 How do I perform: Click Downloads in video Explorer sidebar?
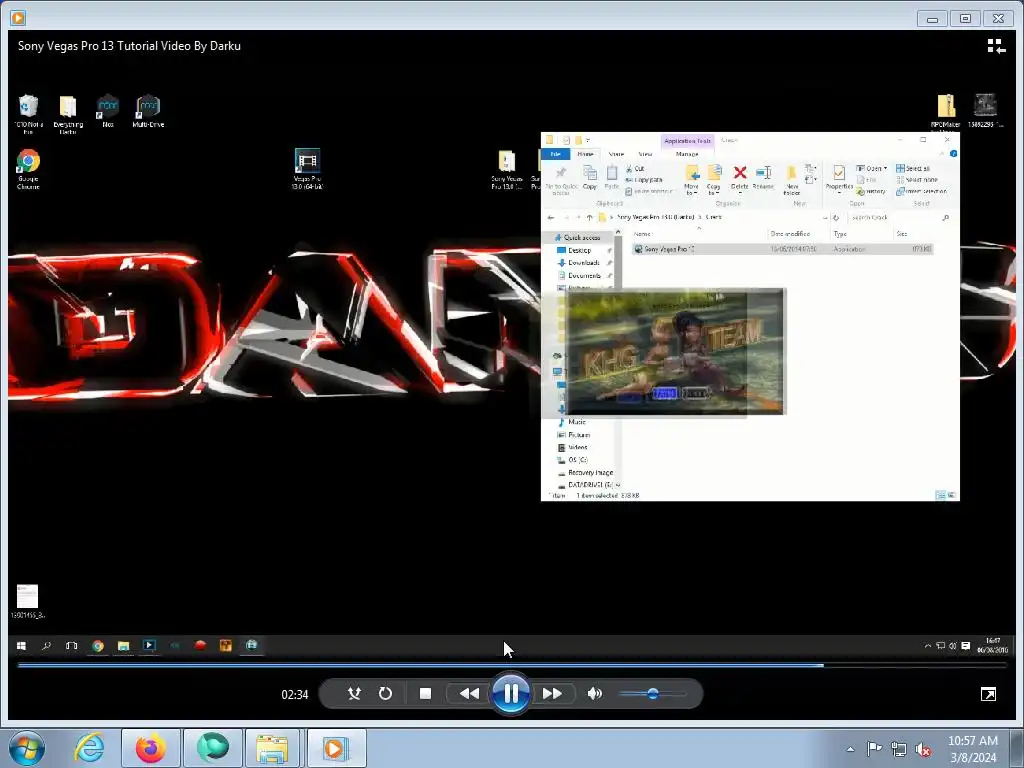(x=583, y=263)
